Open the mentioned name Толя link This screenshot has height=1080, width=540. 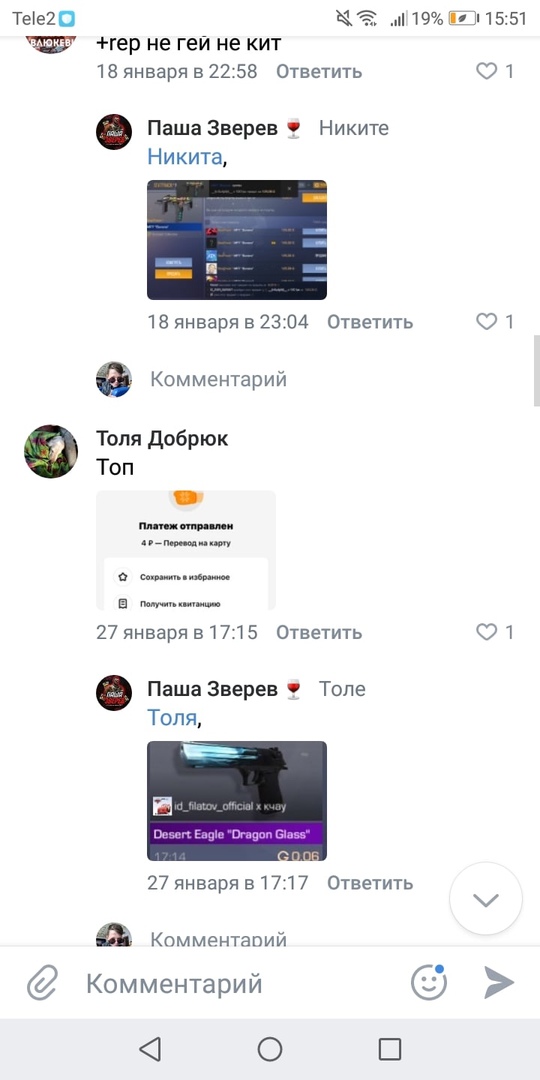click(172, 718)
